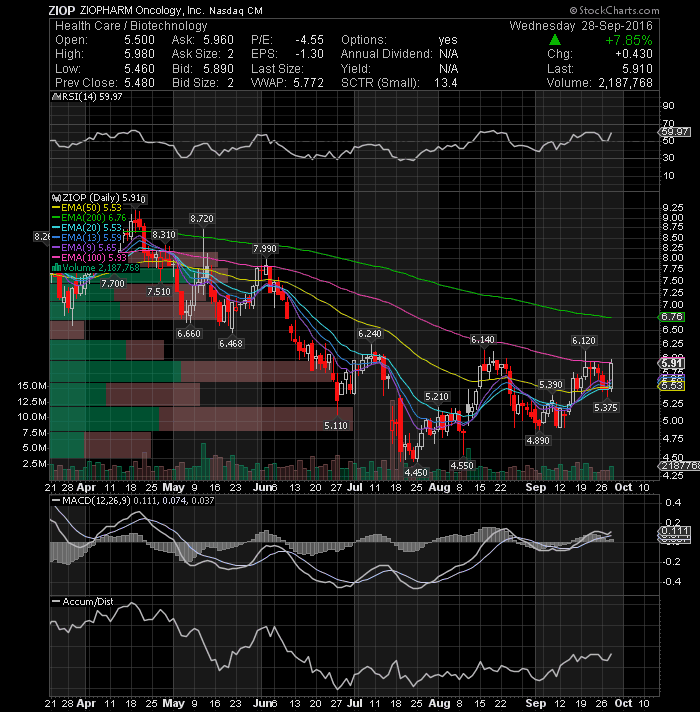The width and height of the screenshot is (700, 712).
Task: Click the ZIOP ticker symbol in header
Action: tap(62, 10)
